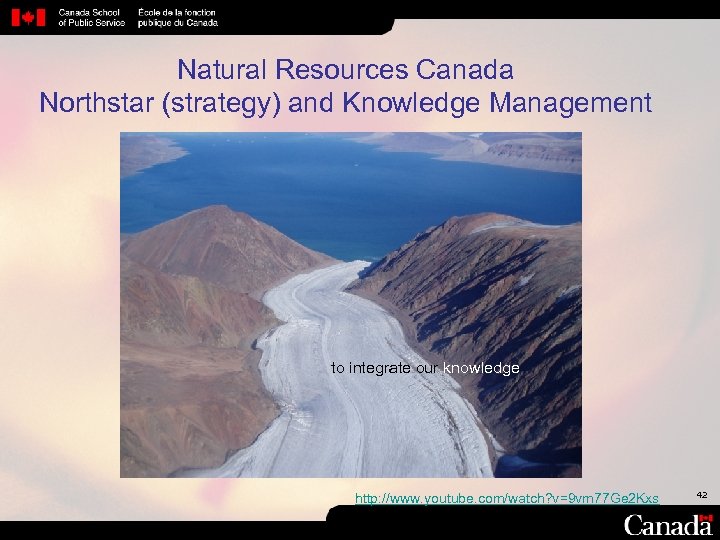The height and width of the screenshot is (540, 720).
Task: Click 'École de la fonction publique du Canada'
Action: point(178,18)
